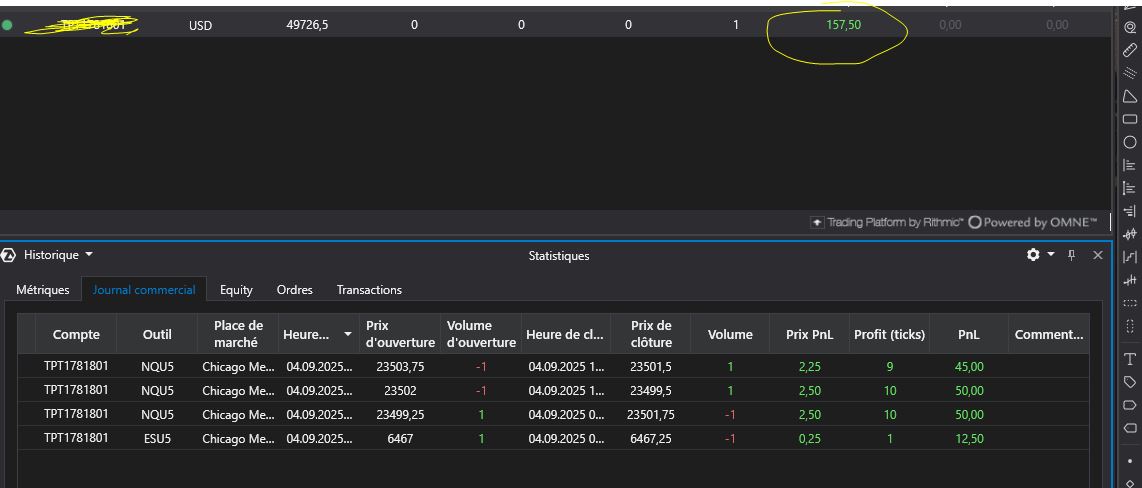This screenshot has height=488, width=1142.
Task: Open the Equity tab
Action: 236,290
